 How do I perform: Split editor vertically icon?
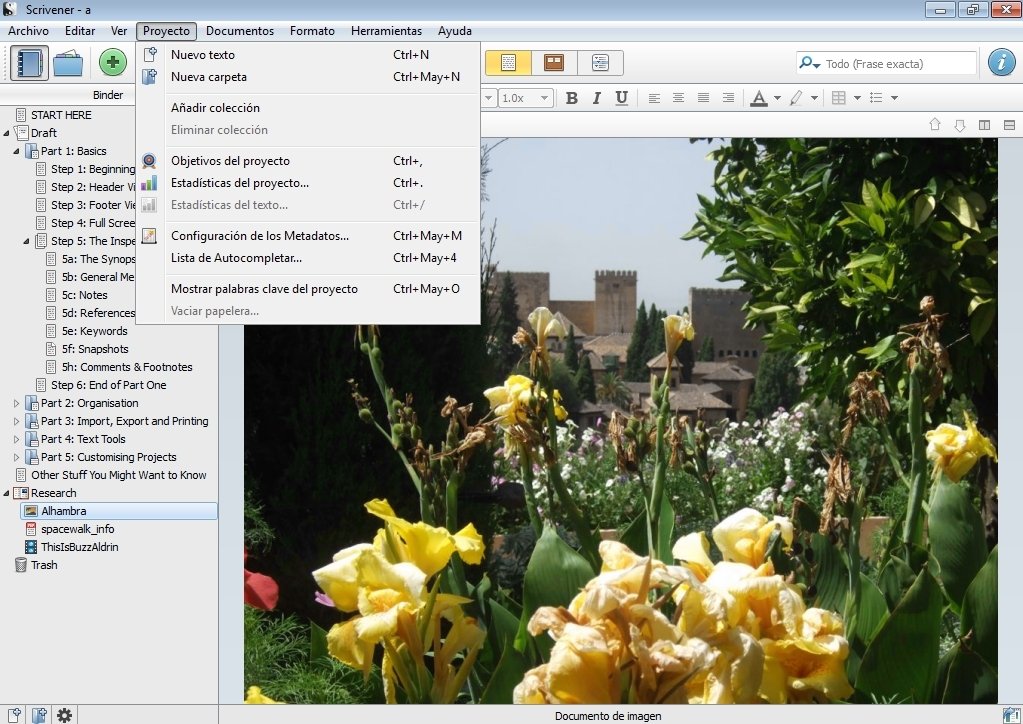[985, 125]
